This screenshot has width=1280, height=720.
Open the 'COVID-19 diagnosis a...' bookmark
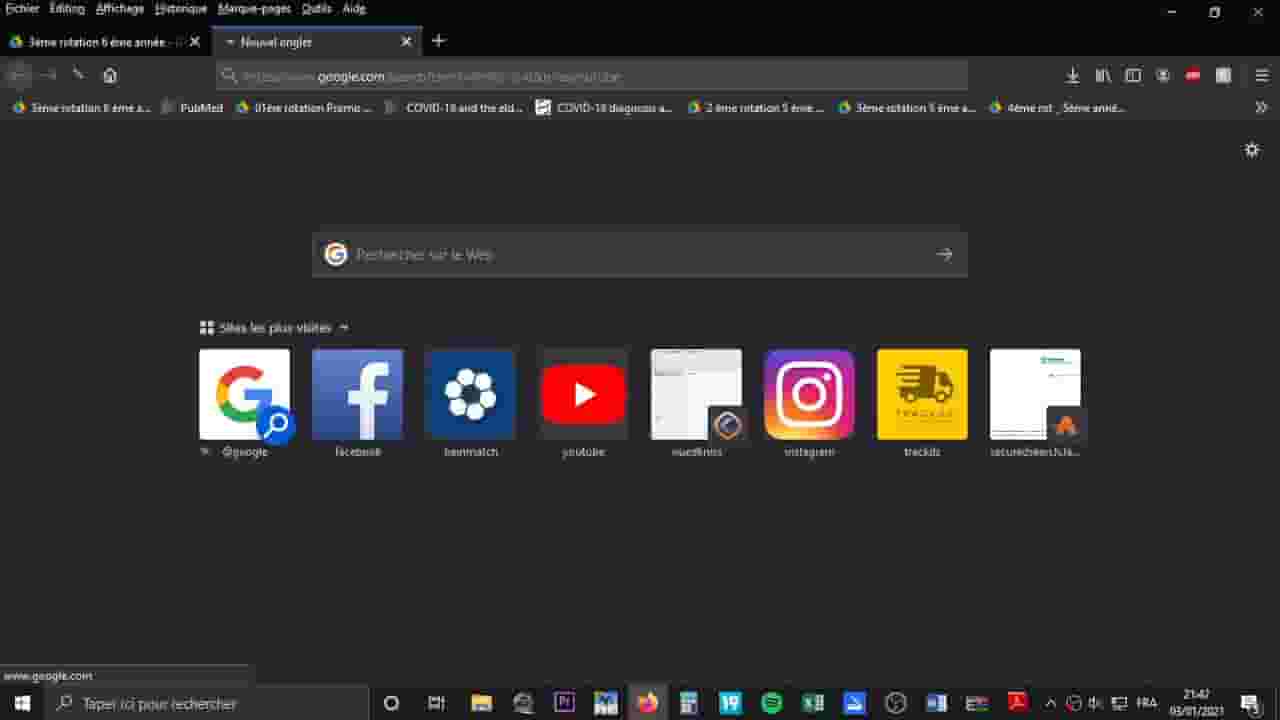click(605, 108)
